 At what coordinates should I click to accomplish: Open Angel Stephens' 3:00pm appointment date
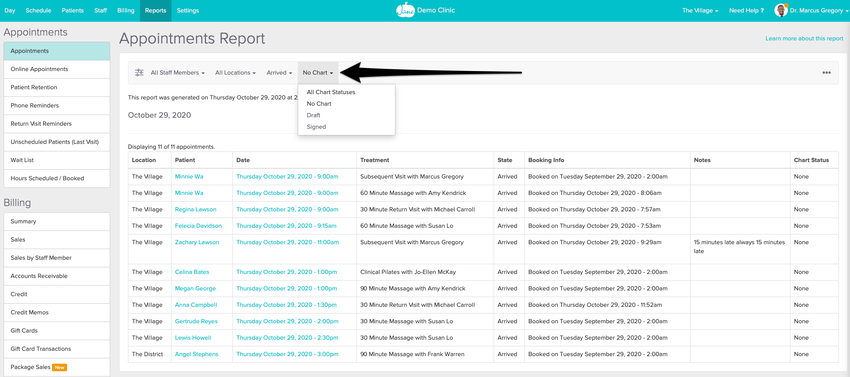coord(287,354)
